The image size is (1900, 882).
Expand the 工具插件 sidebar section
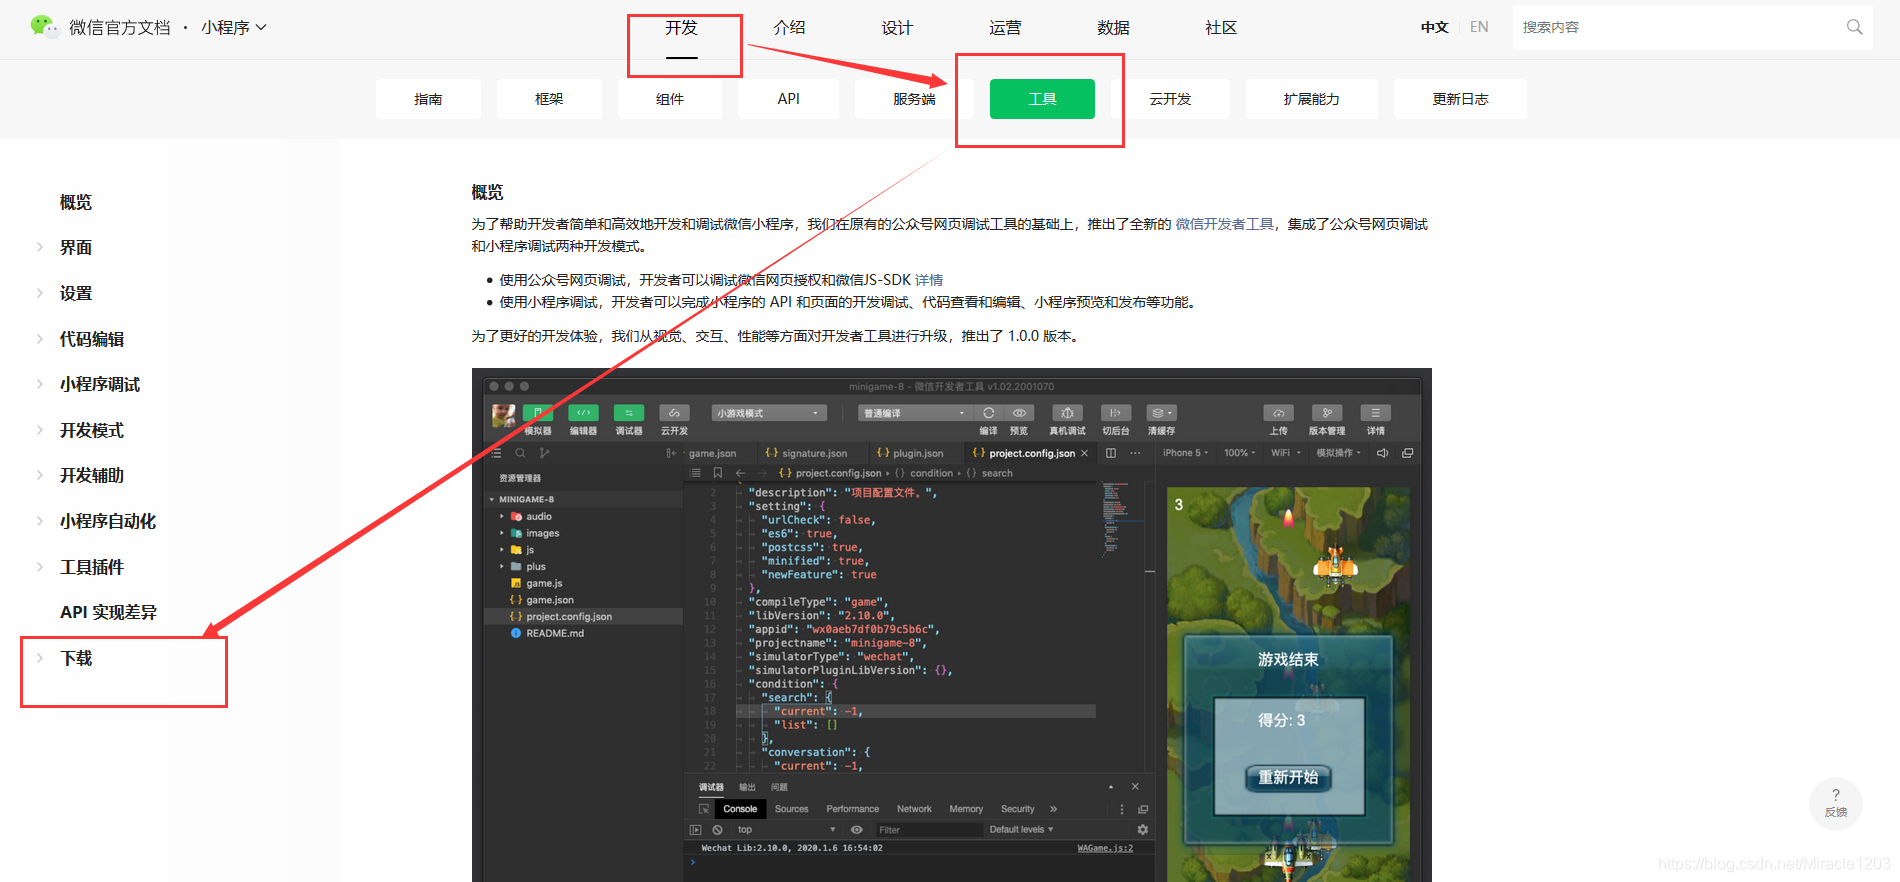point(92,567)
